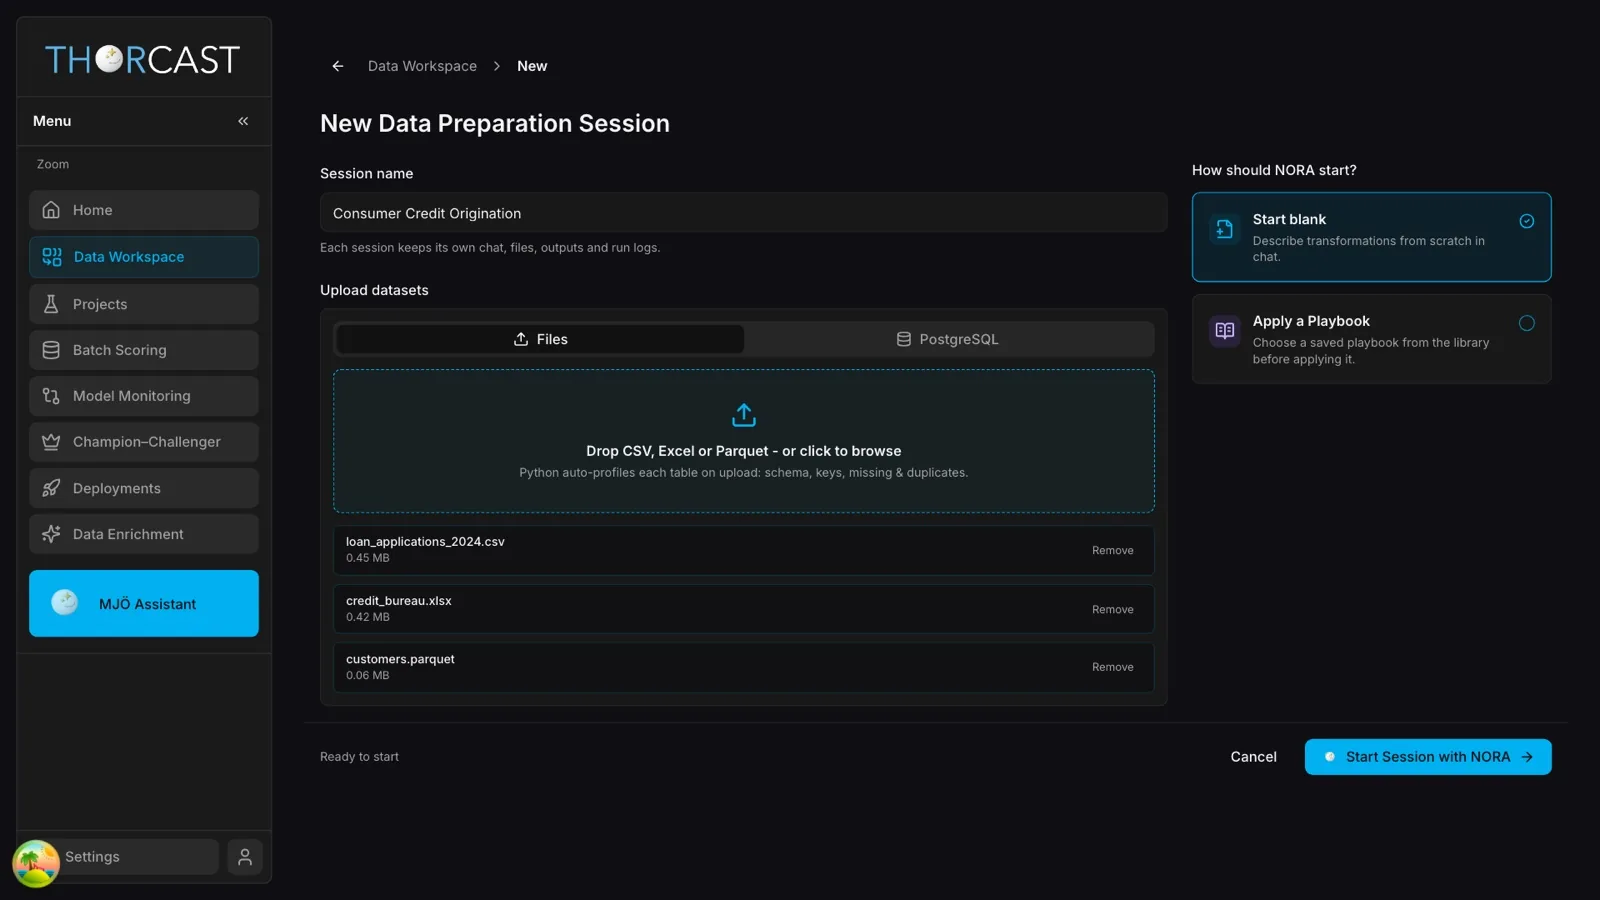This screenshot has width=1600, height=900.
Task: Click the palm tree round avatar
Action: (x=36, y=864)
